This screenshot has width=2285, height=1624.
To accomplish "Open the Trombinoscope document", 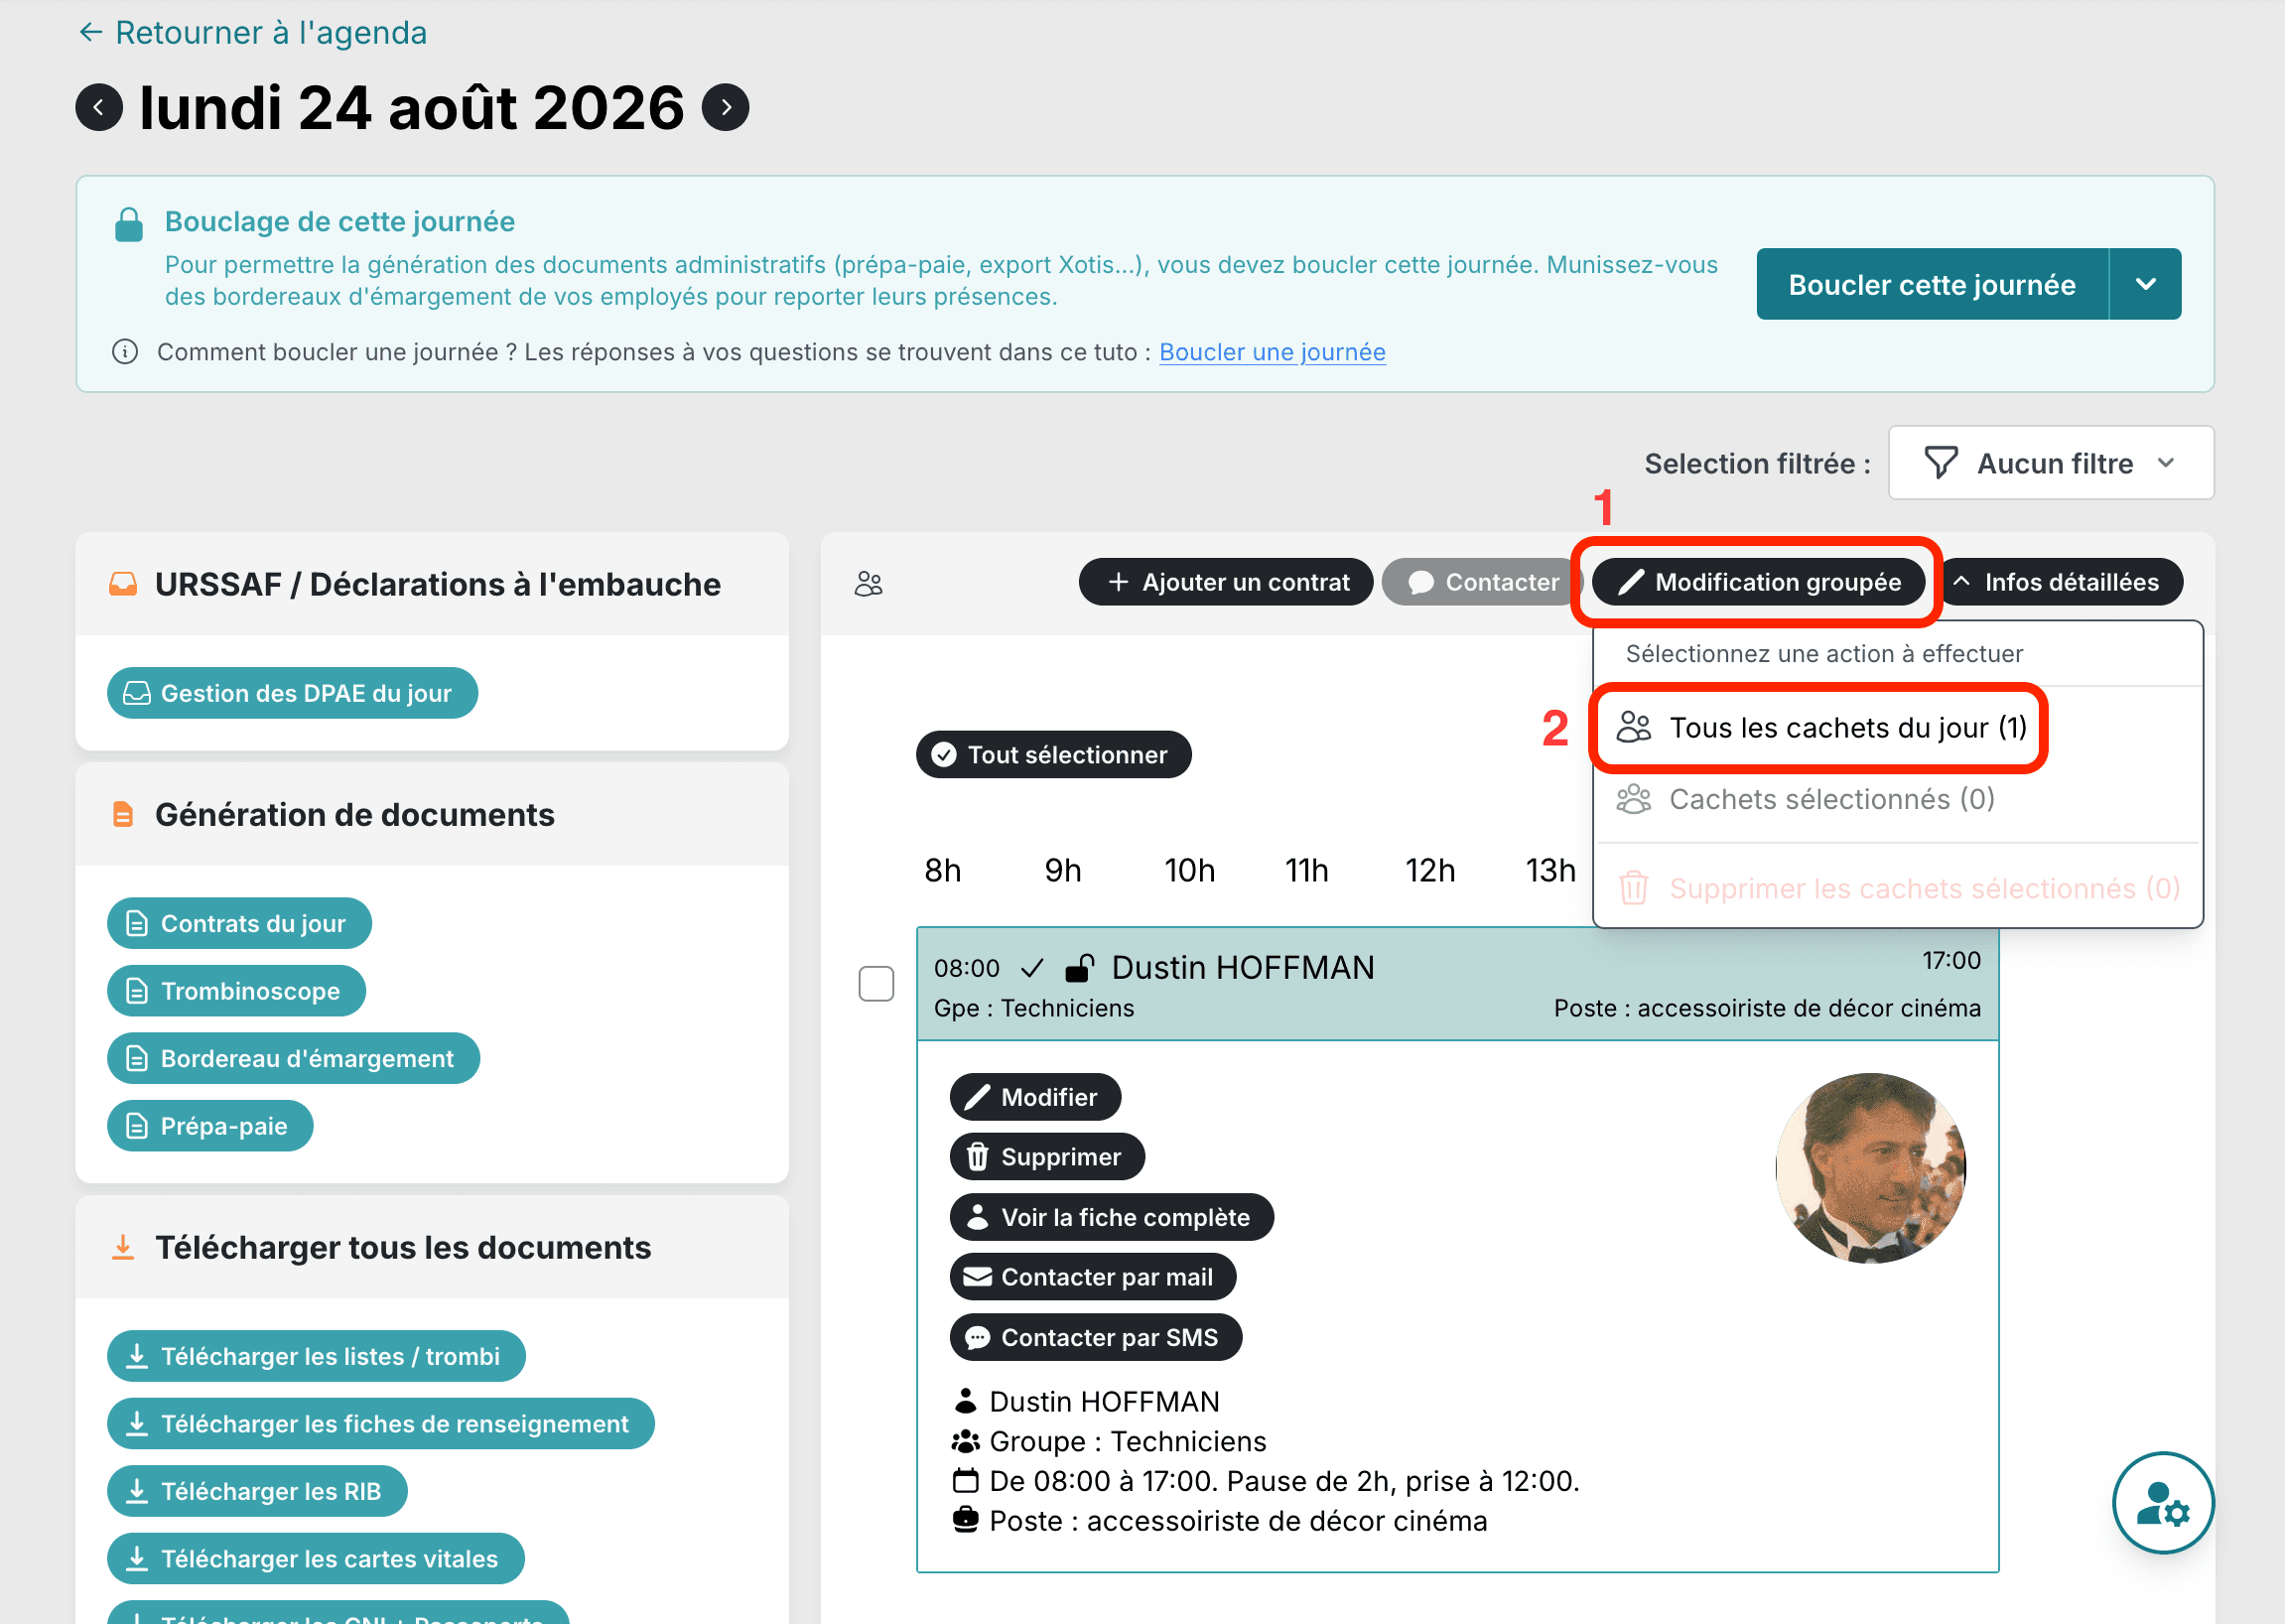I will coord(236,991).
